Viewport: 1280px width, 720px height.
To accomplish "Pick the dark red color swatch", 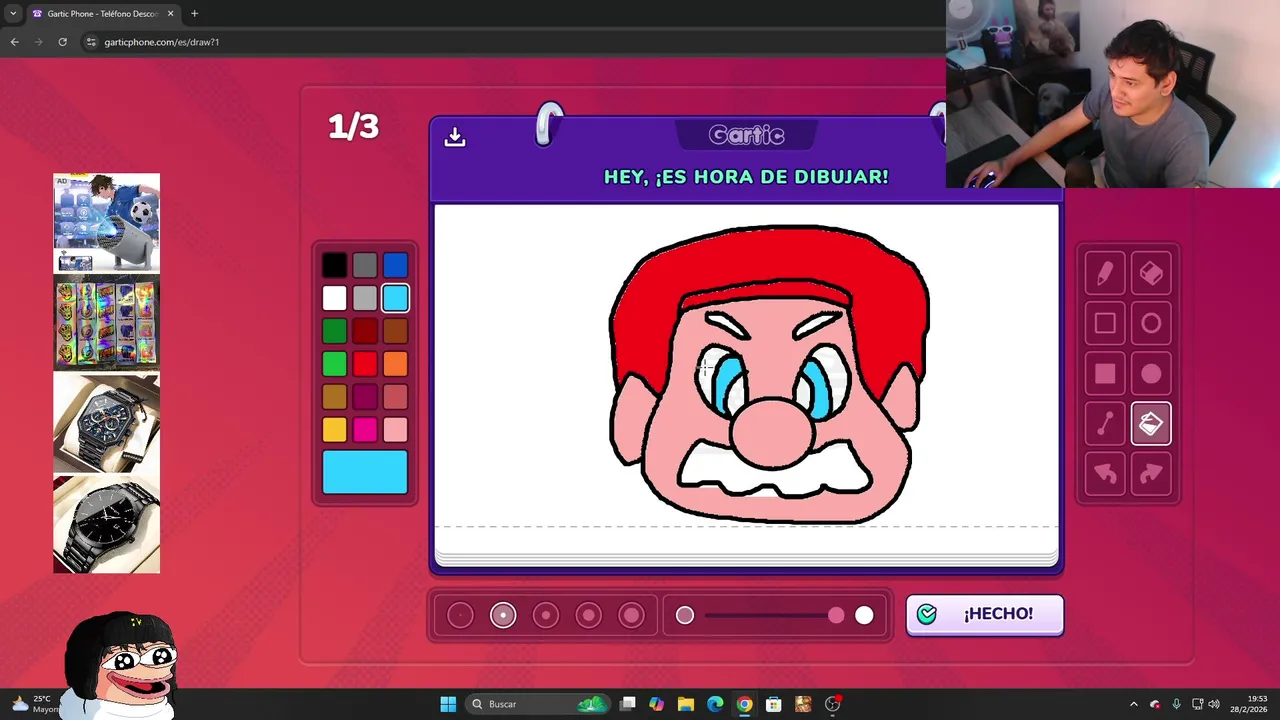I will click(x=365, y=331).
